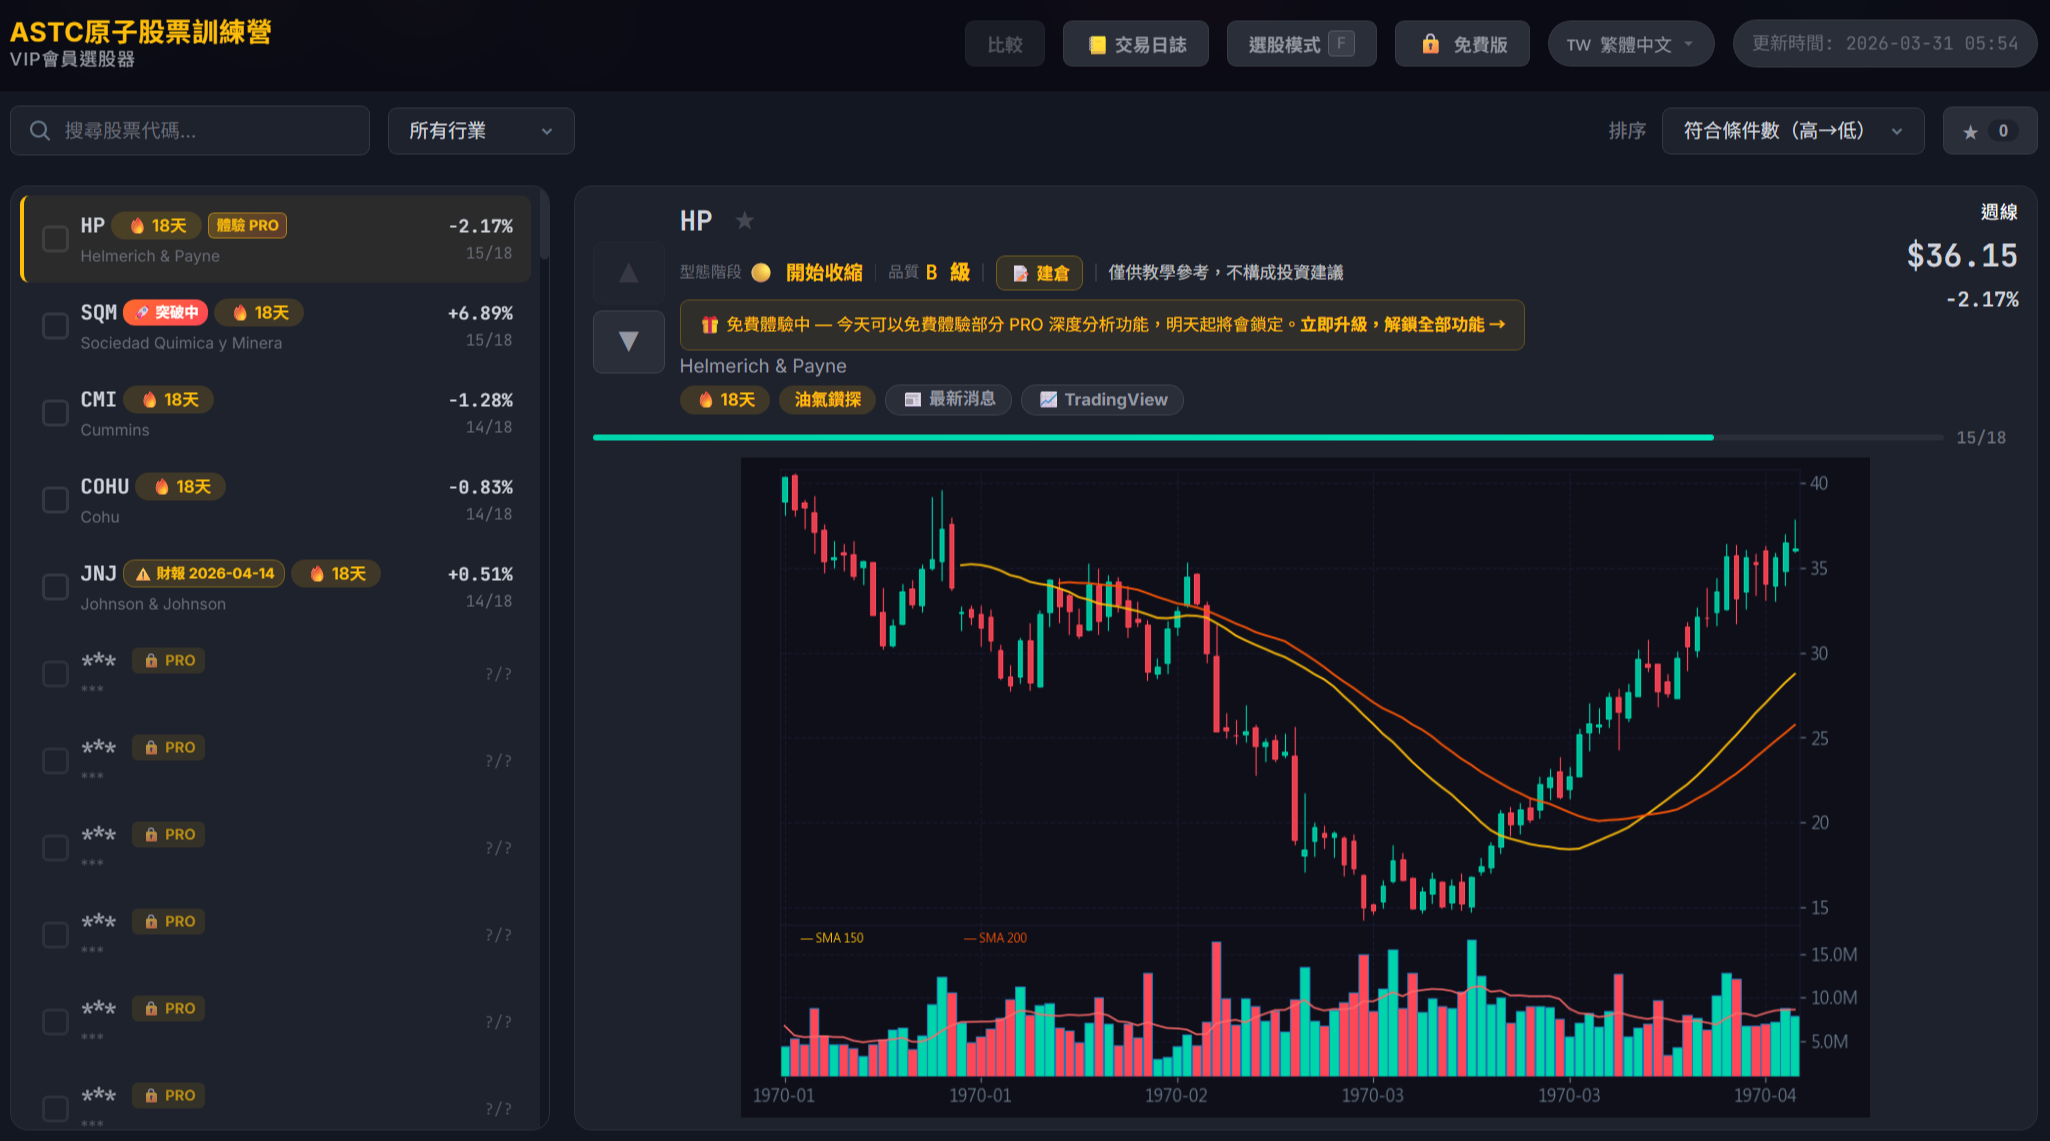2050x1141 pixels.
Task: Click the 建倉 position button
Action: [x=1039, y=273]
